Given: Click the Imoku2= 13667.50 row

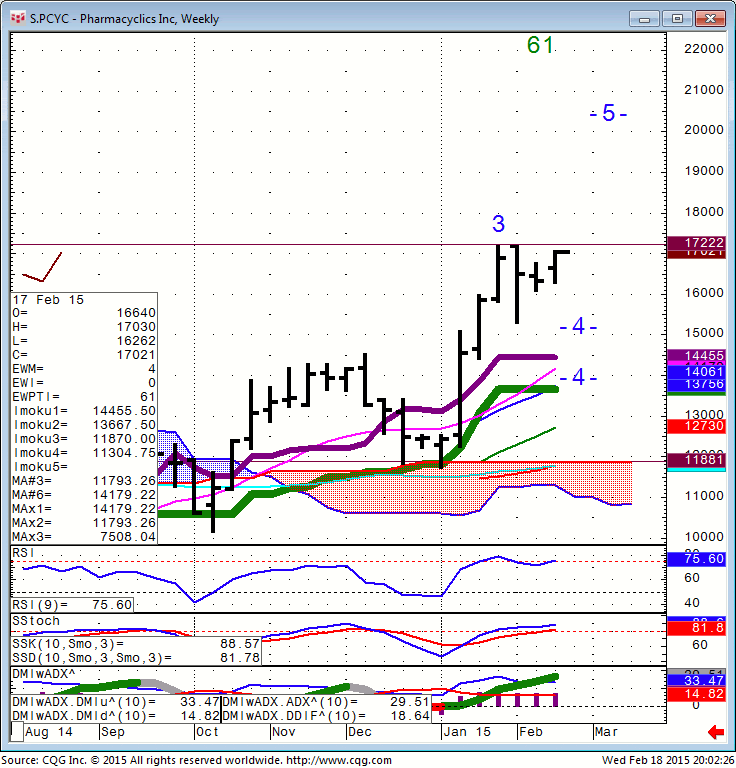Looking at the screenshot, I should pos(84,425).
